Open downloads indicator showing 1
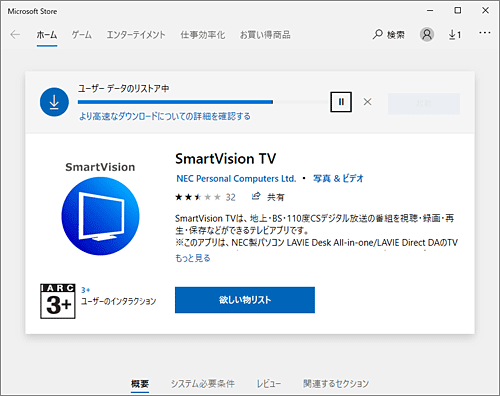The image size is (500, 396). [x=455, y=34]
